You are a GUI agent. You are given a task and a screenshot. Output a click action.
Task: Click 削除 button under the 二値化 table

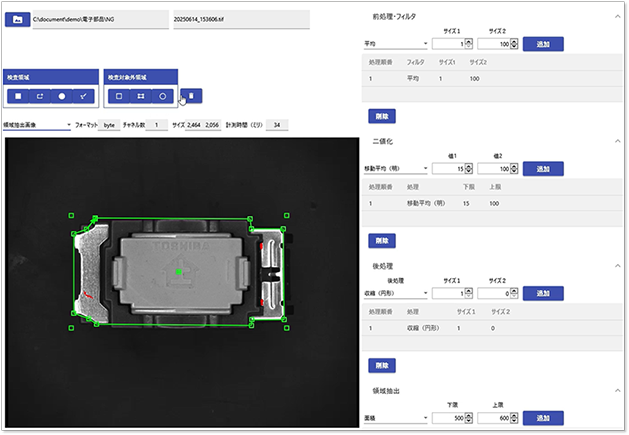tap(382, 241)
